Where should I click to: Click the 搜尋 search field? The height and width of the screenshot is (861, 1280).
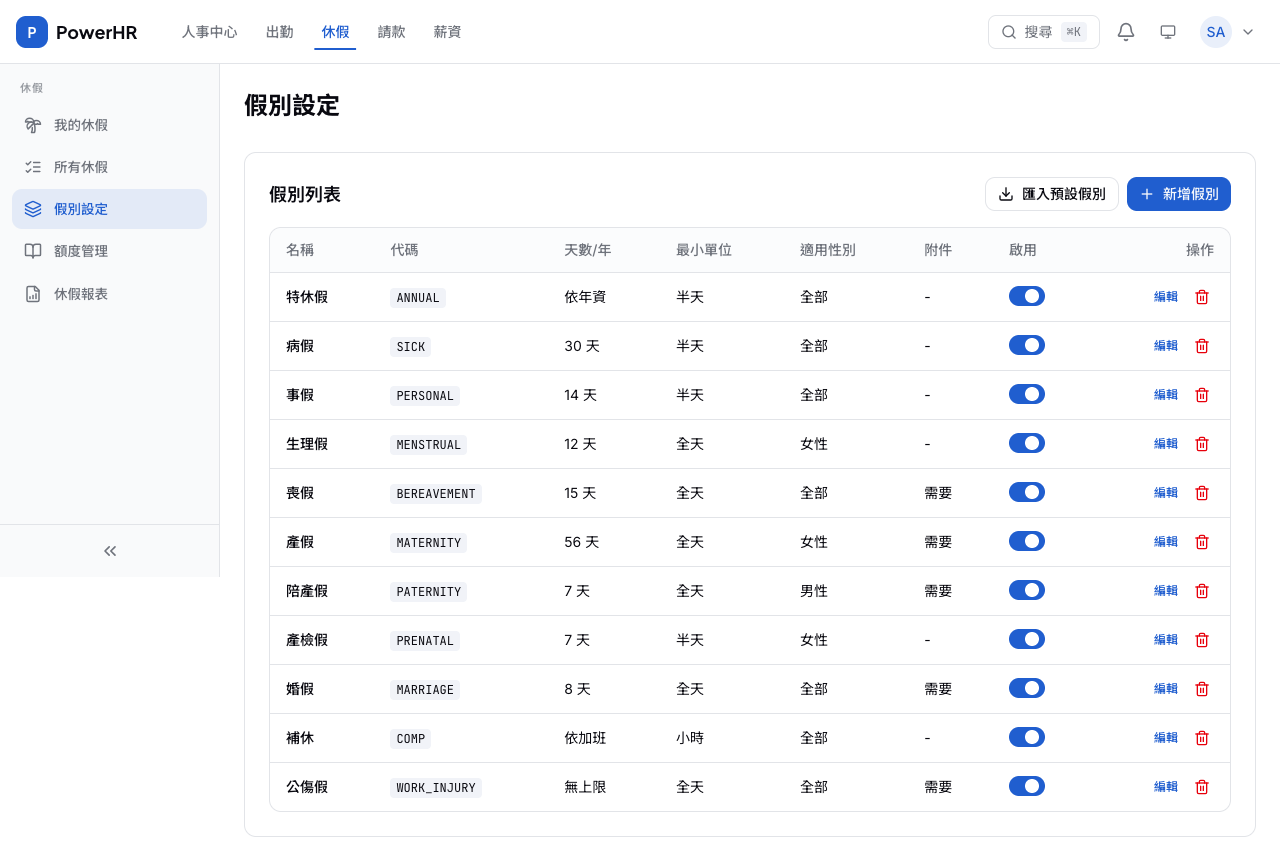1043,31
